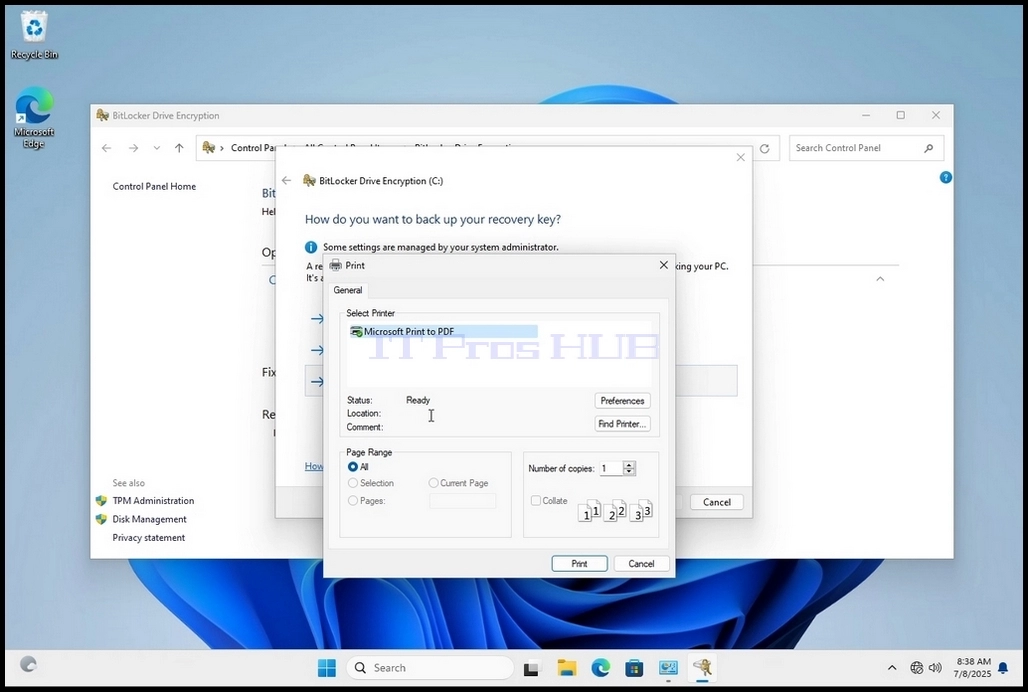Cancel the BitLocker Drive Encryption wizard
This screenshot has width=1028, height=692.
pyautogui.click(x=717, y=502)
